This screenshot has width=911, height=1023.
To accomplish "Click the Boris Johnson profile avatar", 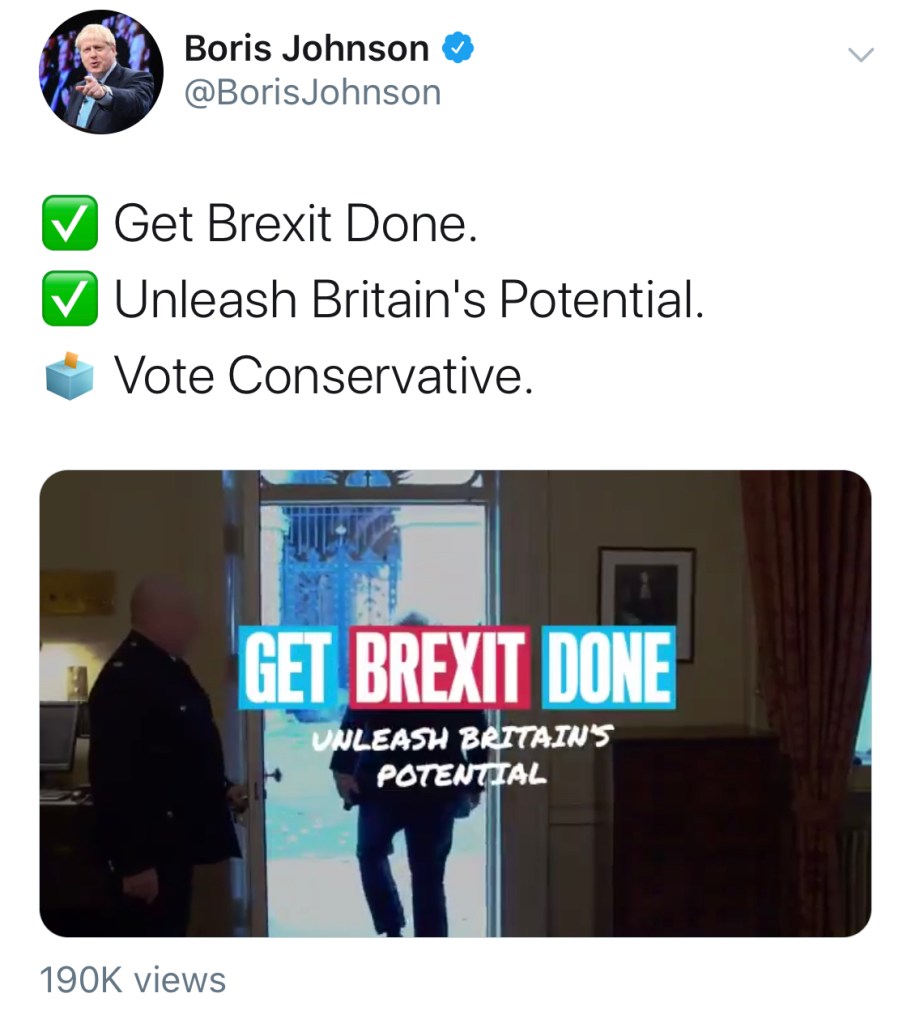I will [x=101, y=72].
